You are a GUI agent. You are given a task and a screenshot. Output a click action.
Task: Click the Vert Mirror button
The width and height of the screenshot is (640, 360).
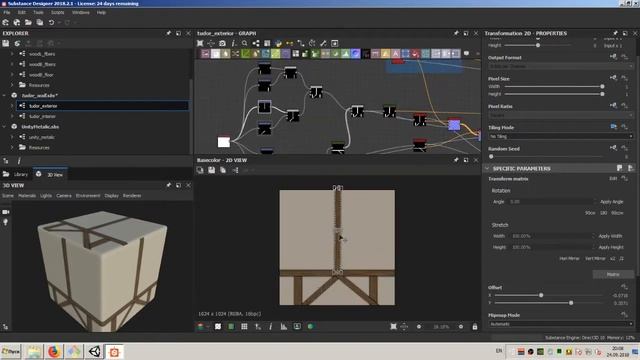coord(595,258)
